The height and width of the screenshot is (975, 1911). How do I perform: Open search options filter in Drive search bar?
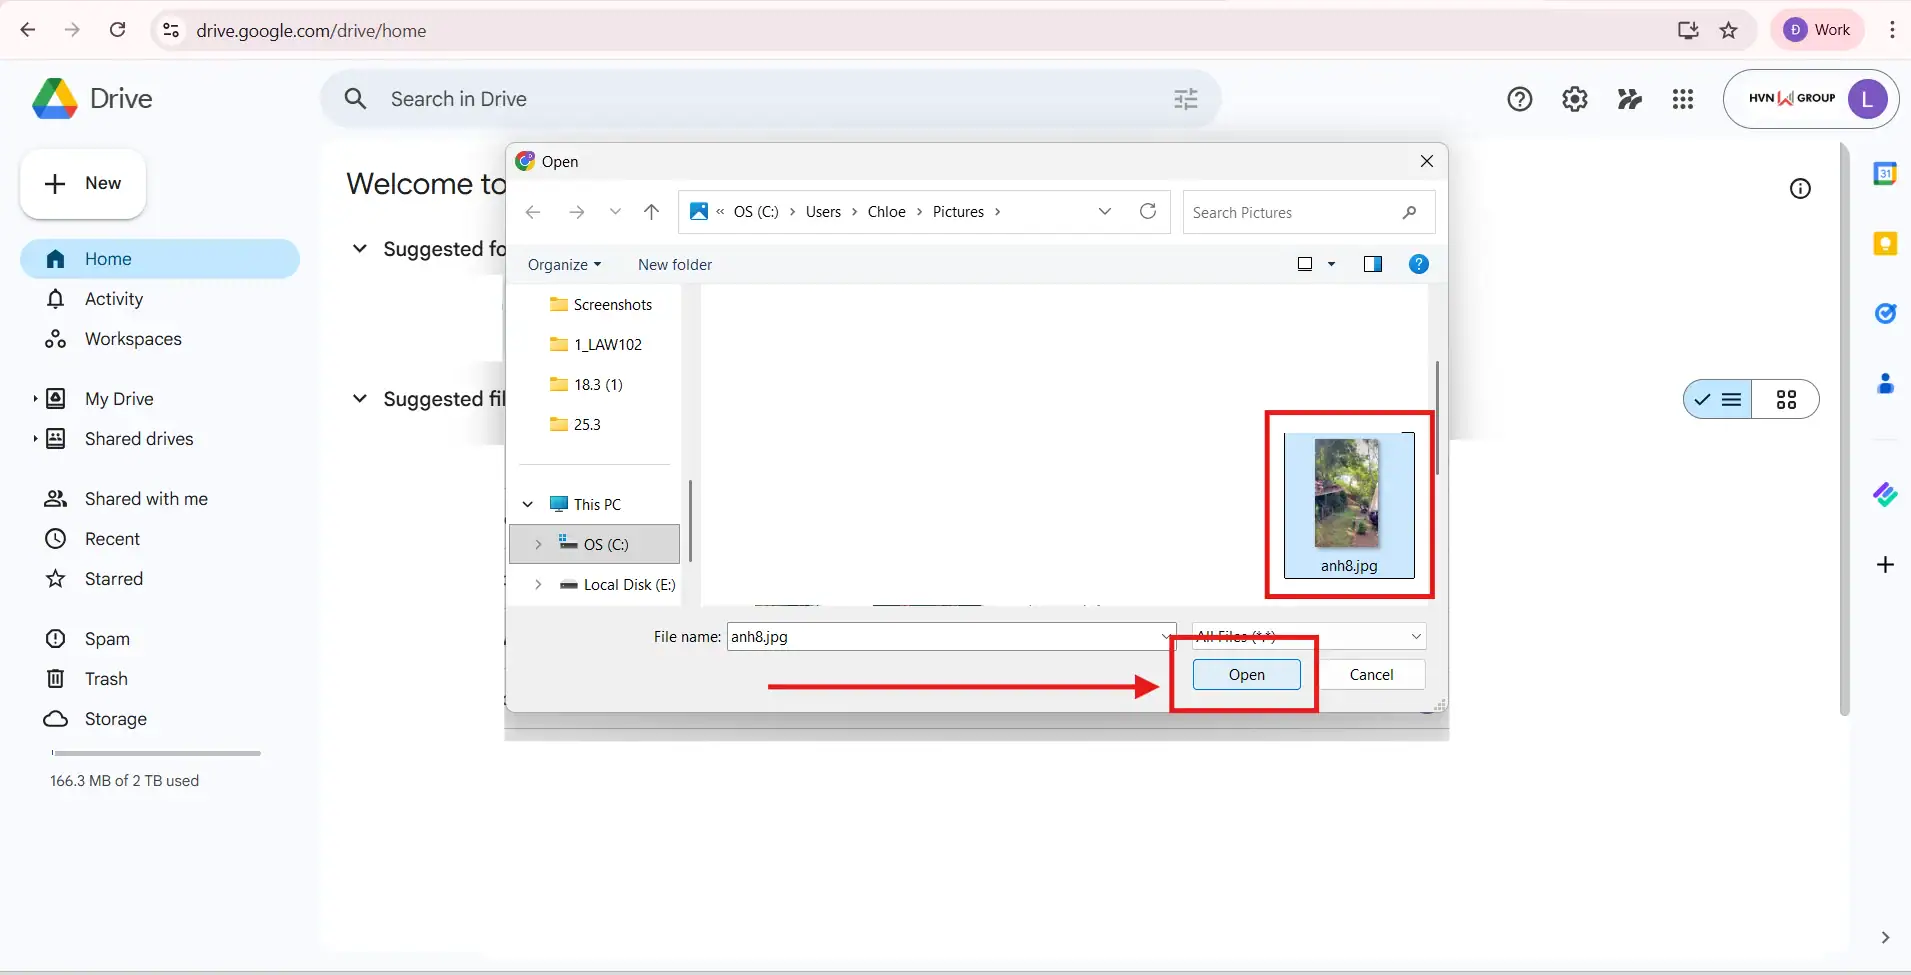tap(1185, 99)
